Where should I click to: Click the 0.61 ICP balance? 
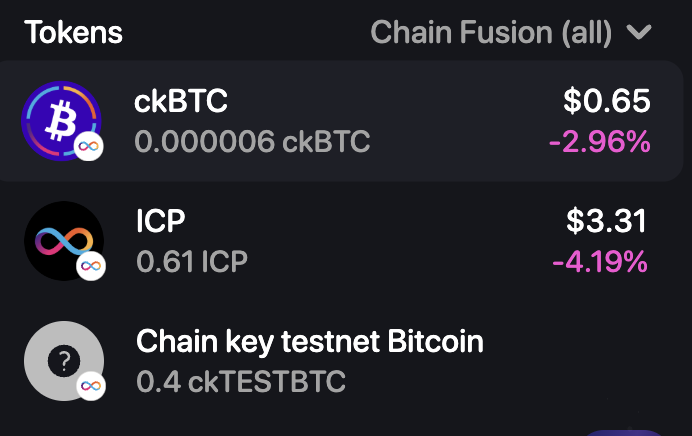[x=191, y=262]
